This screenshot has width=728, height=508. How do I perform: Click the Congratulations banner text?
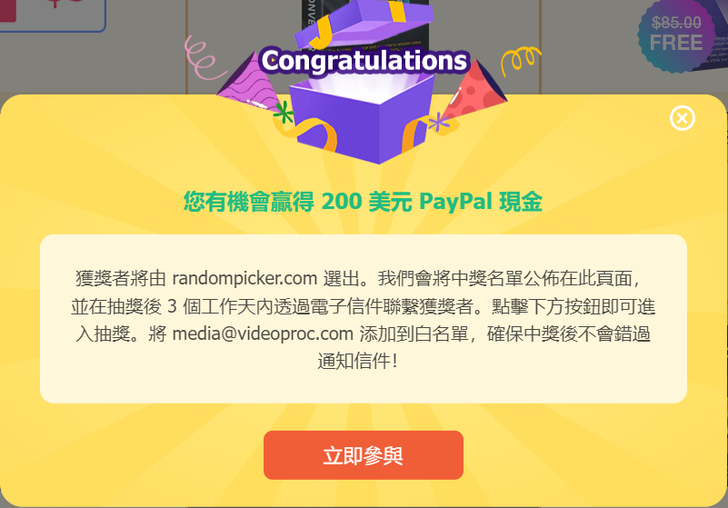(x=364, y=61)
